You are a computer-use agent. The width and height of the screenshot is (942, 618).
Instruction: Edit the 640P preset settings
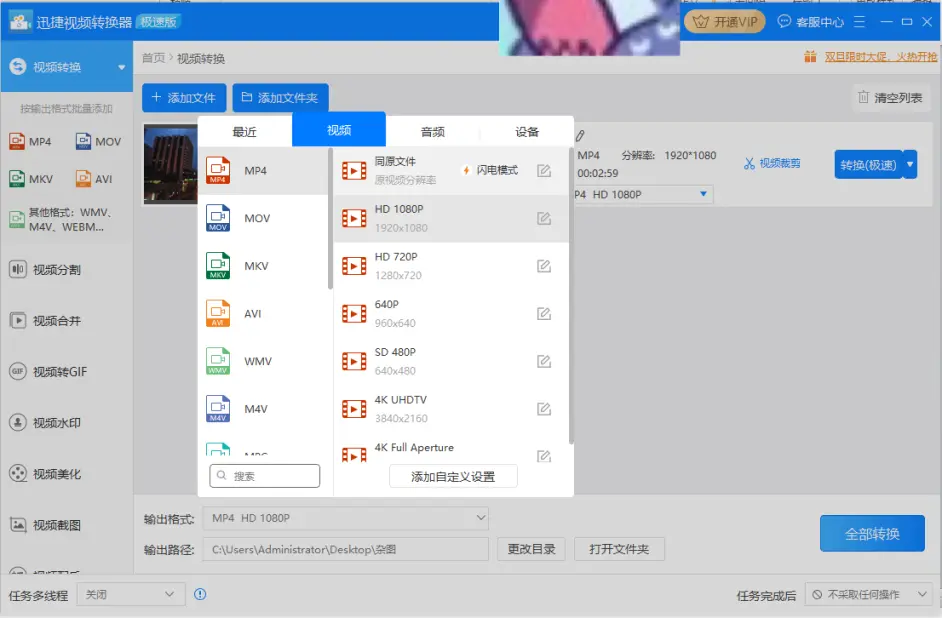coord(544,314)
